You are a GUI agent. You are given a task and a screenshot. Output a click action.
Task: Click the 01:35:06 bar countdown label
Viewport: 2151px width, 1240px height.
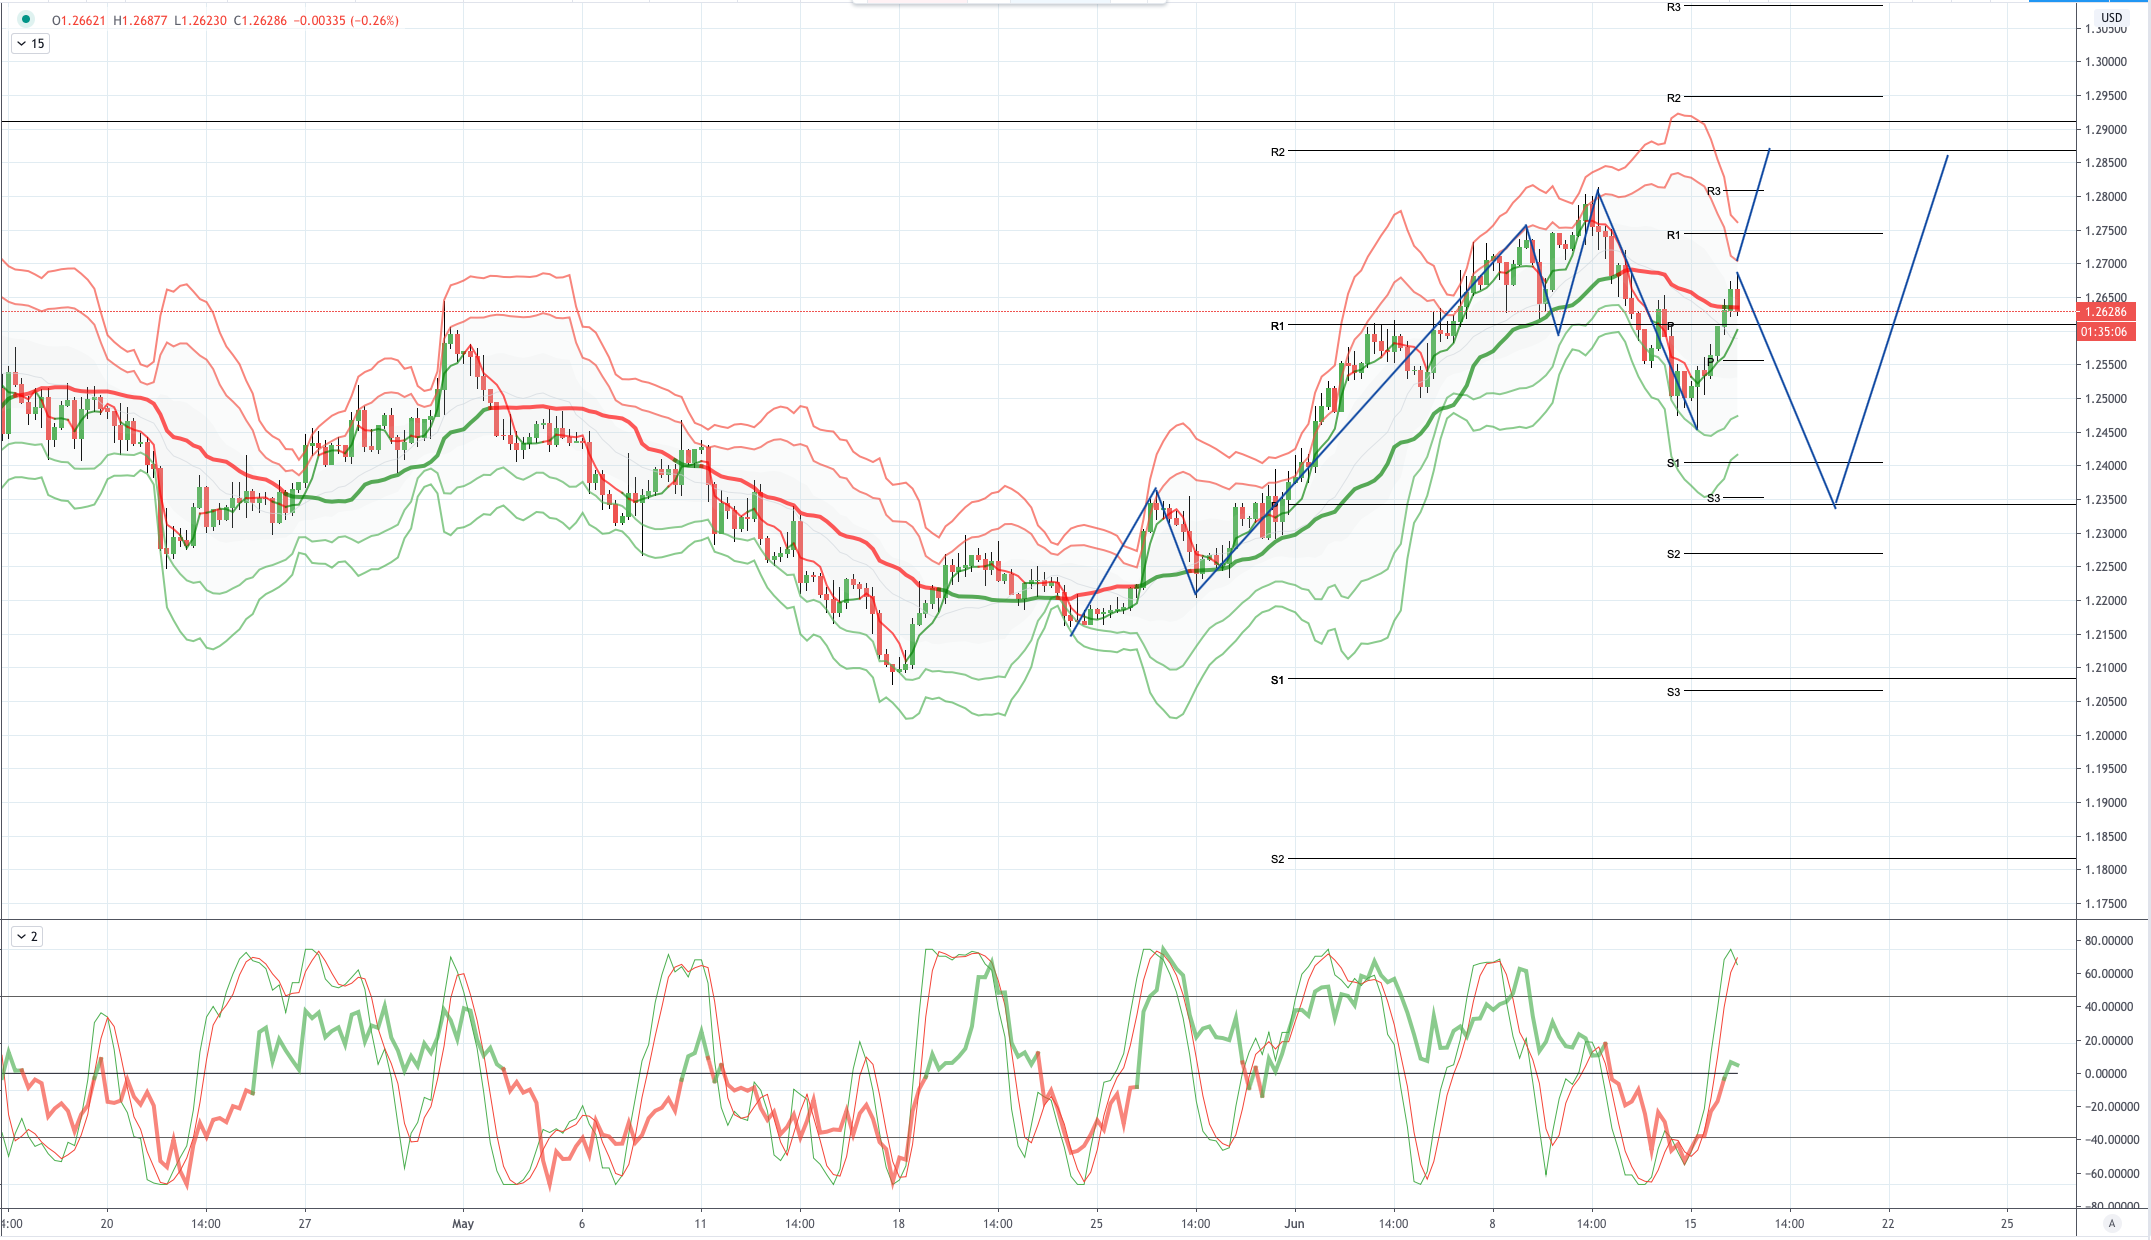click(x=2106, y=331)
